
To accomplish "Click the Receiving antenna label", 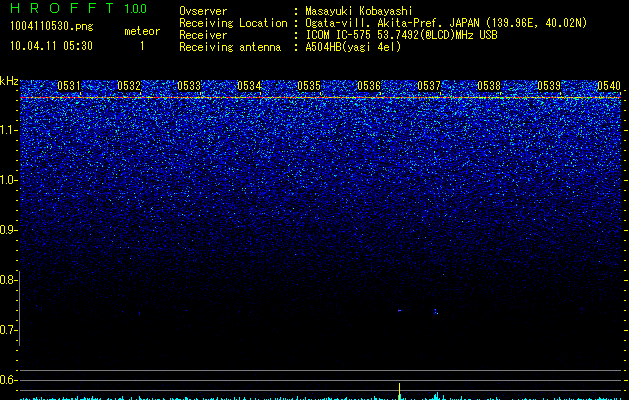I will tap(230, 47).
